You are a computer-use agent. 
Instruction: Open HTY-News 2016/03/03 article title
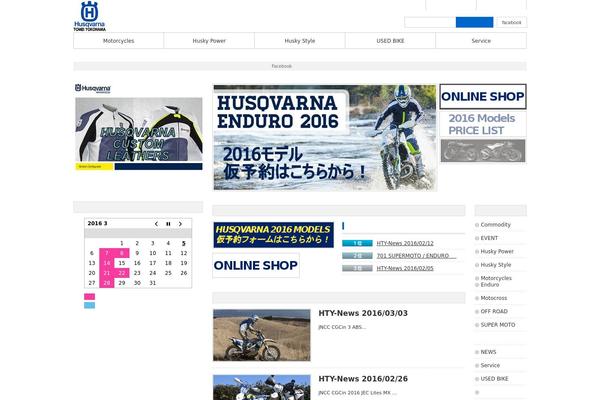pyautogui.click(x=363, y=313)
